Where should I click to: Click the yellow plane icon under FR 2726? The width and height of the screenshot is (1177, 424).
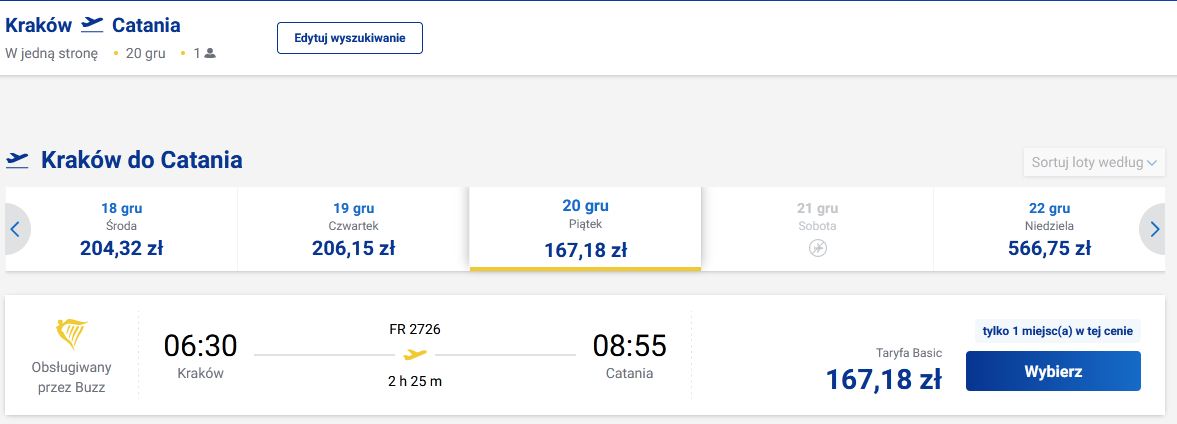pyautogui.click(x=415, y=355)
